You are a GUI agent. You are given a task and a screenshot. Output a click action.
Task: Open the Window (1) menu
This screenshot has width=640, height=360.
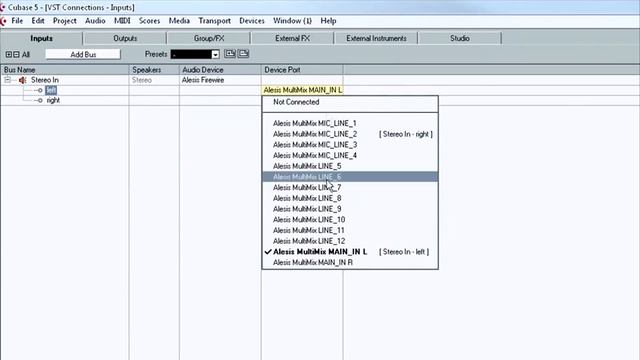[x=292, y=21]
